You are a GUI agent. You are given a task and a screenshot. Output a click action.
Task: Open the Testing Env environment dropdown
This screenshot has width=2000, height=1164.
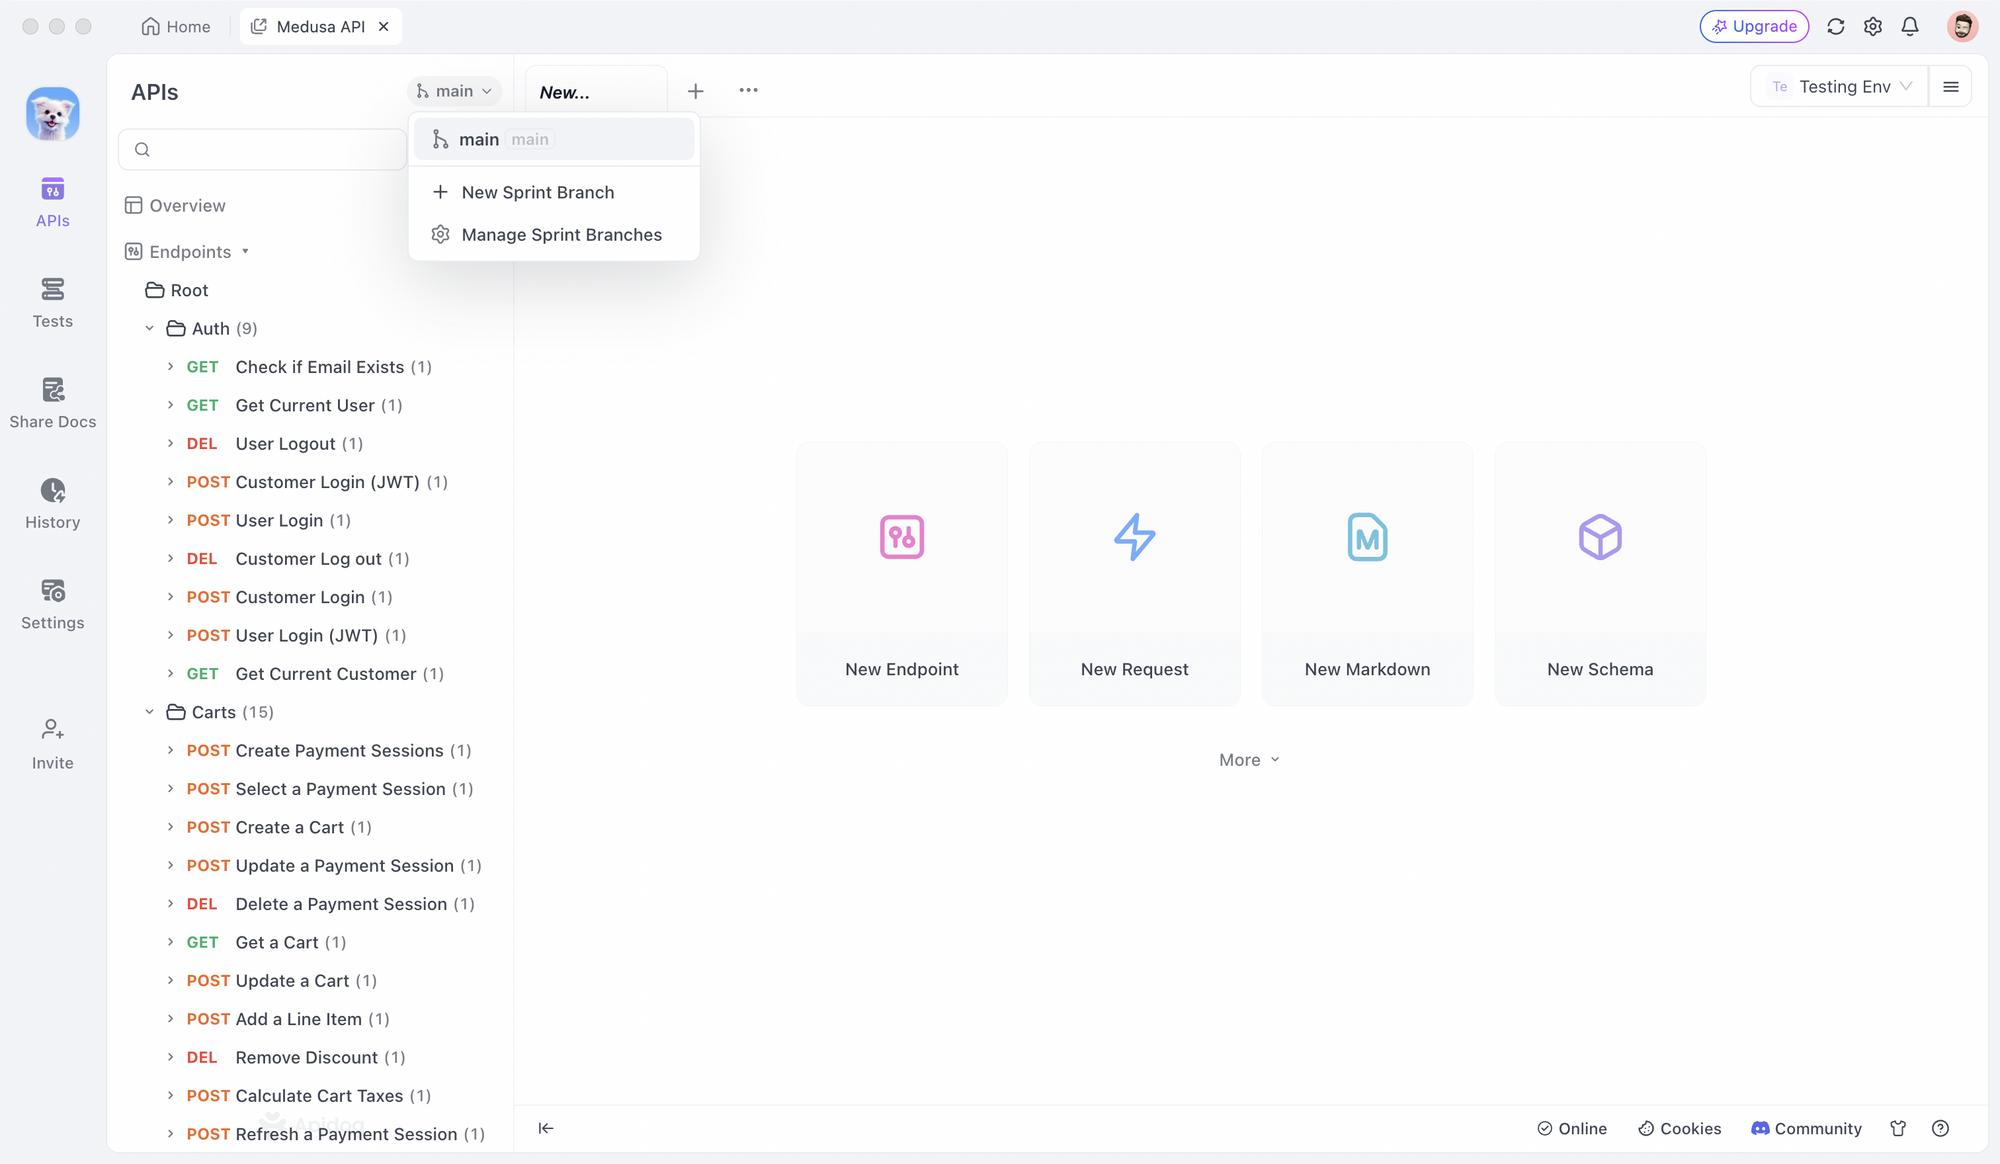click(x=1840, y=87)
